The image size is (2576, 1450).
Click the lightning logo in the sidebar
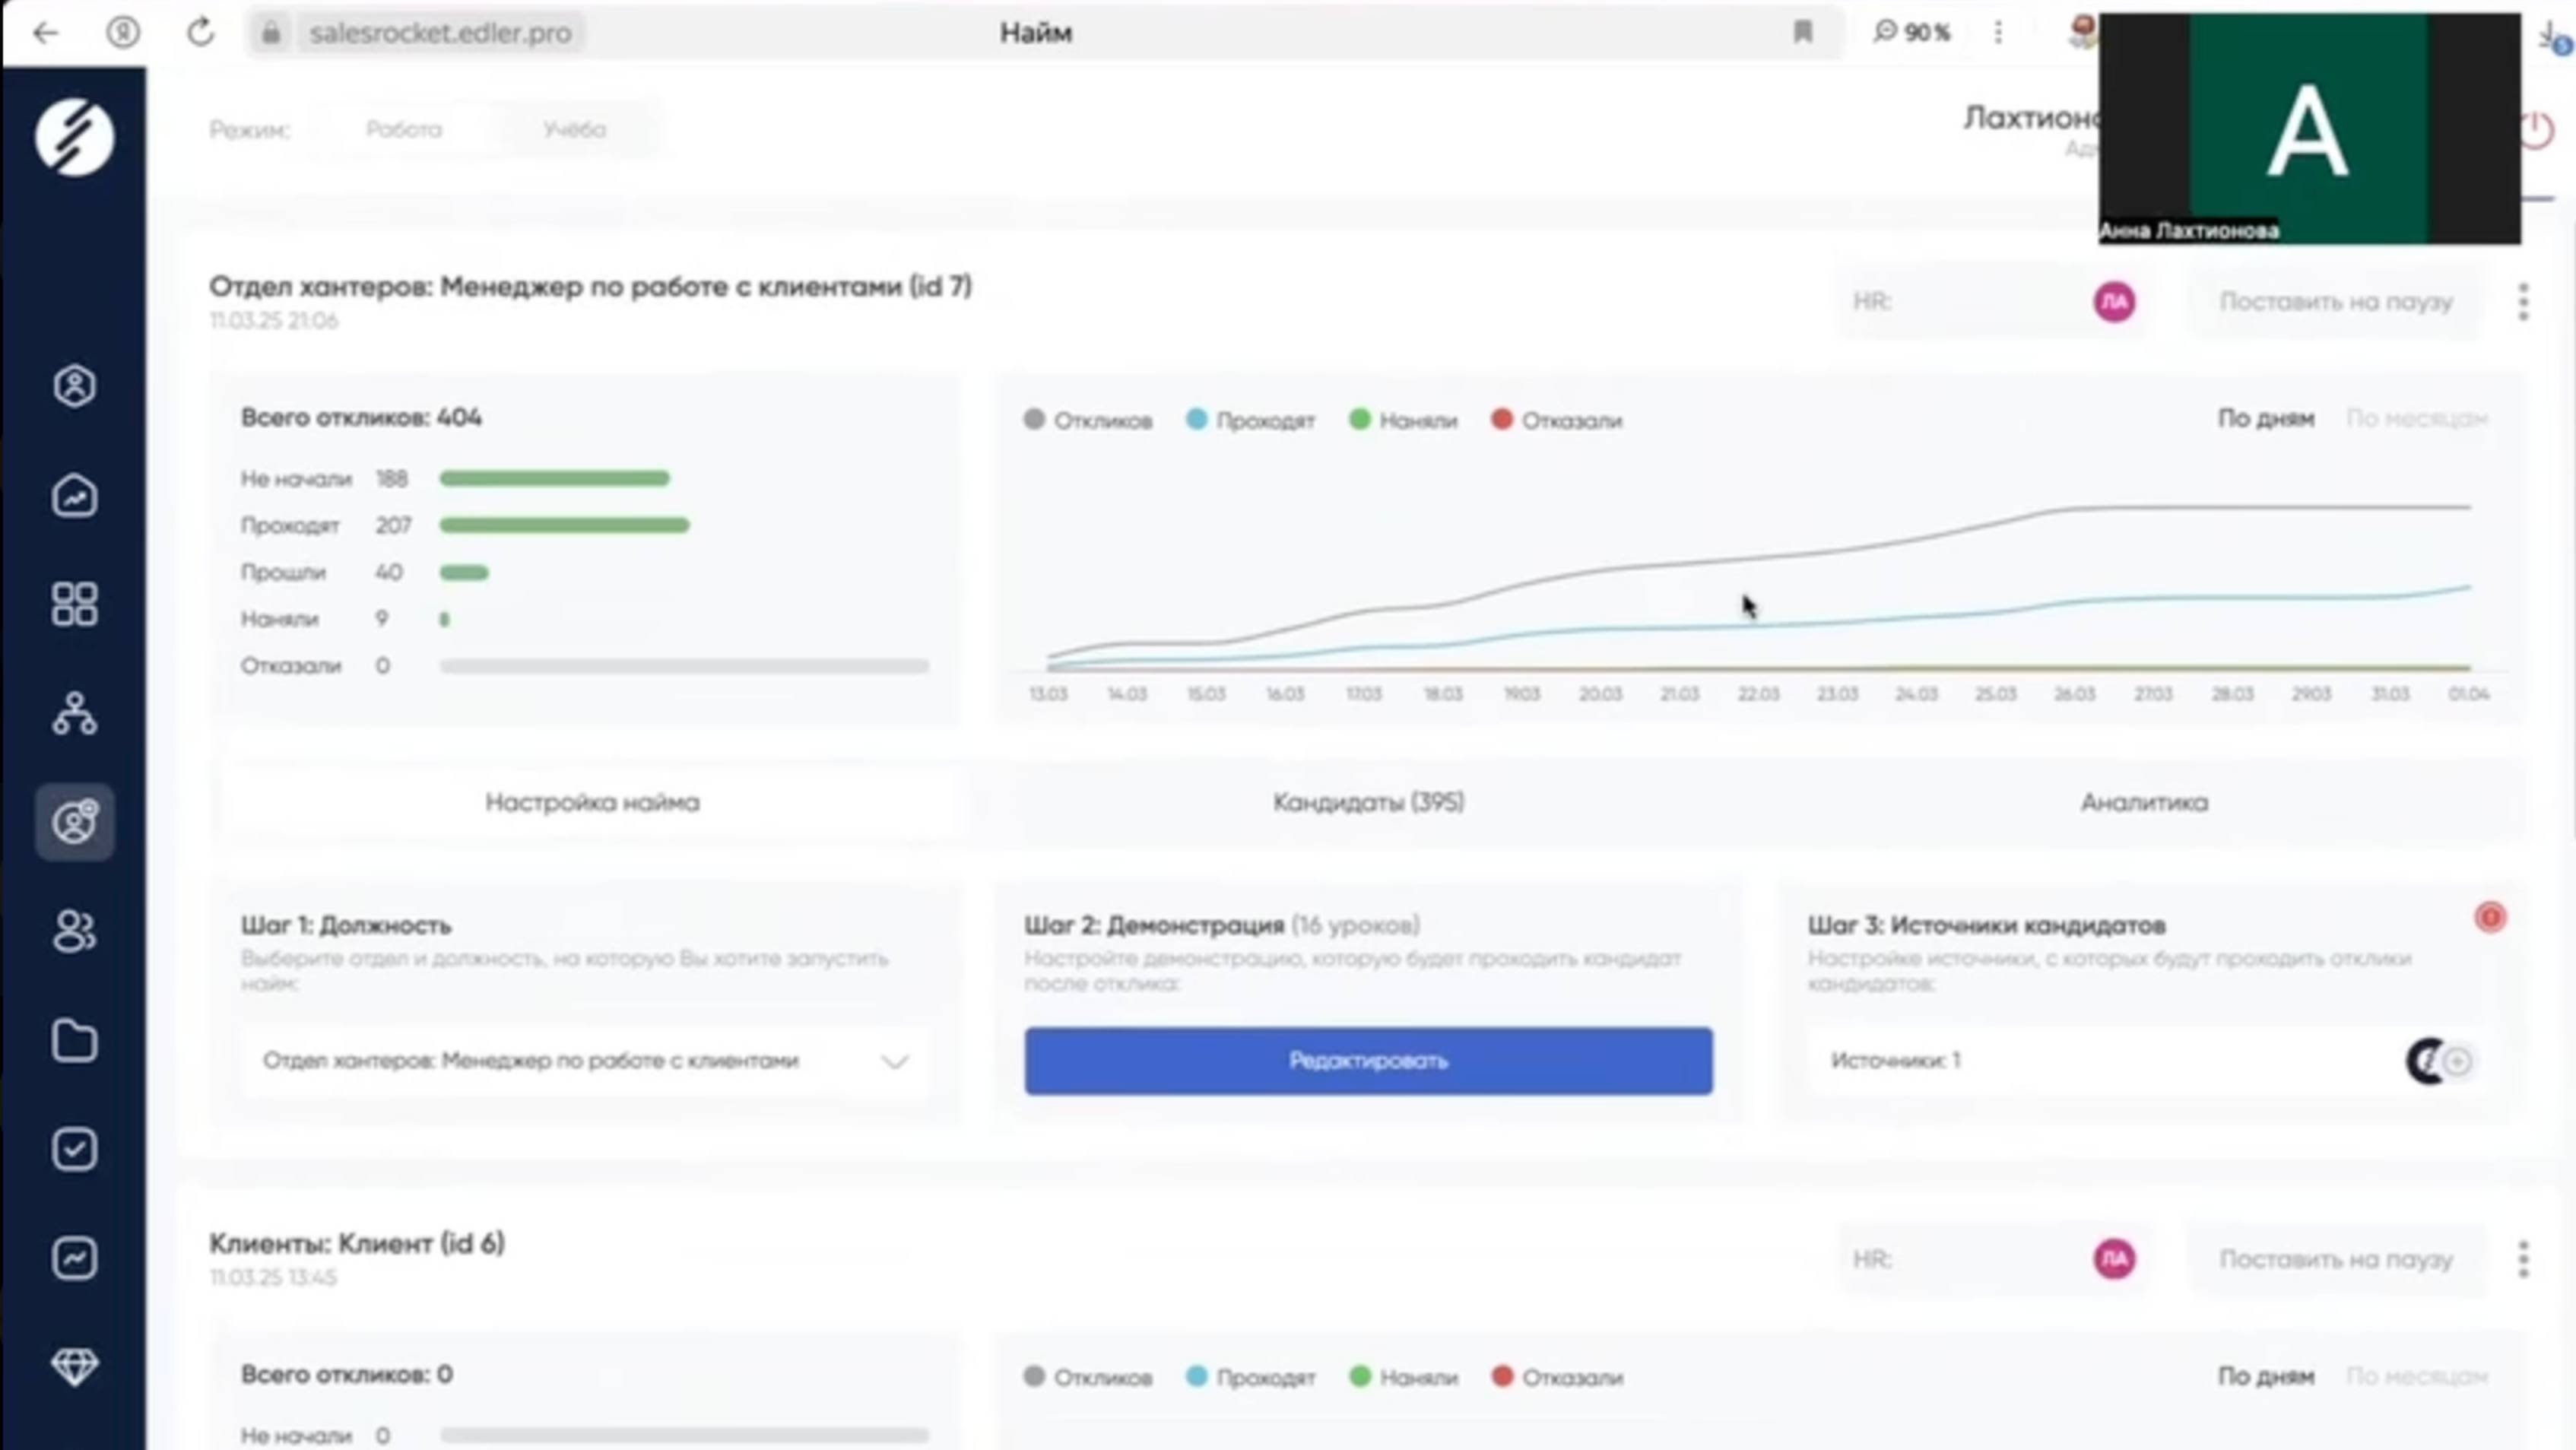(74, 137)
